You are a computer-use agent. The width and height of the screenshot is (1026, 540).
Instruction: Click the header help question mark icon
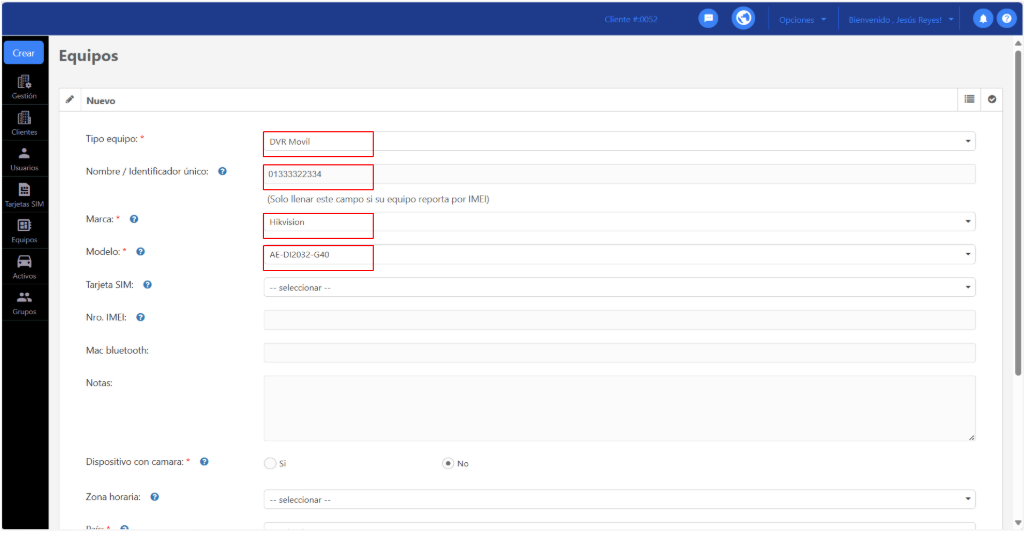coord(1006,19)
